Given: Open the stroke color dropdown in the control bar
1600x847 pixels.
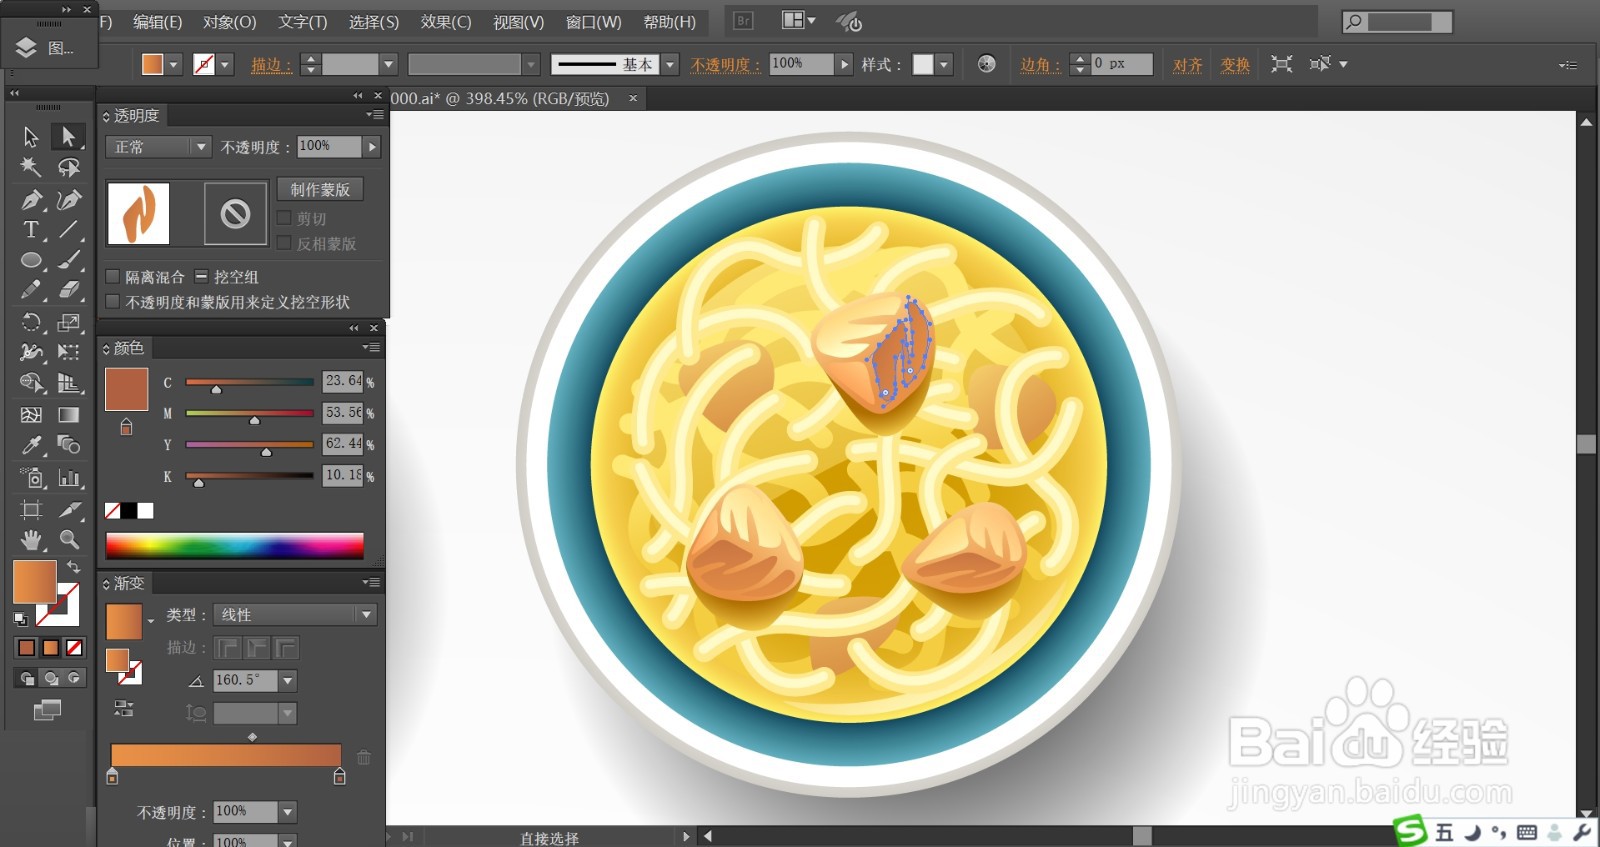Looking at the screenshot, I should 225,65.
